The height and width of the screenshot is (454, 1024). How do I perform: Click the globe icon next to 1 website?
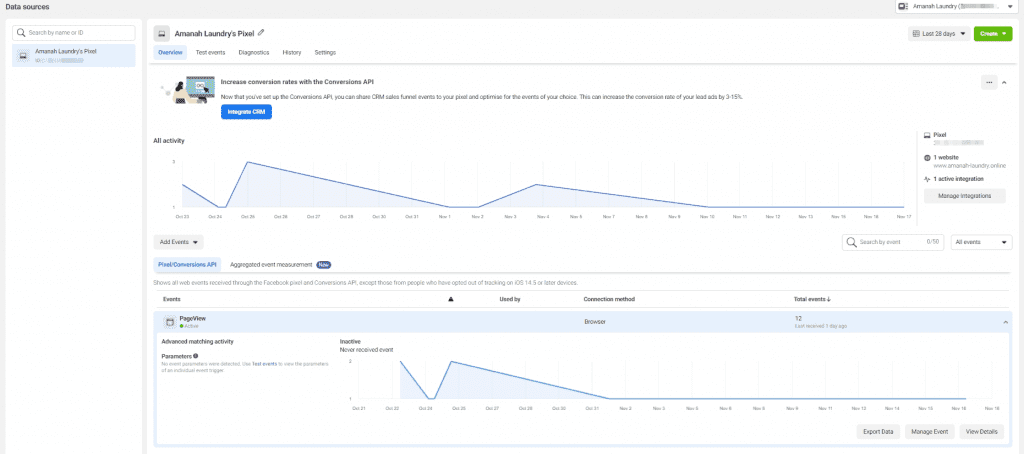point(927,158)
